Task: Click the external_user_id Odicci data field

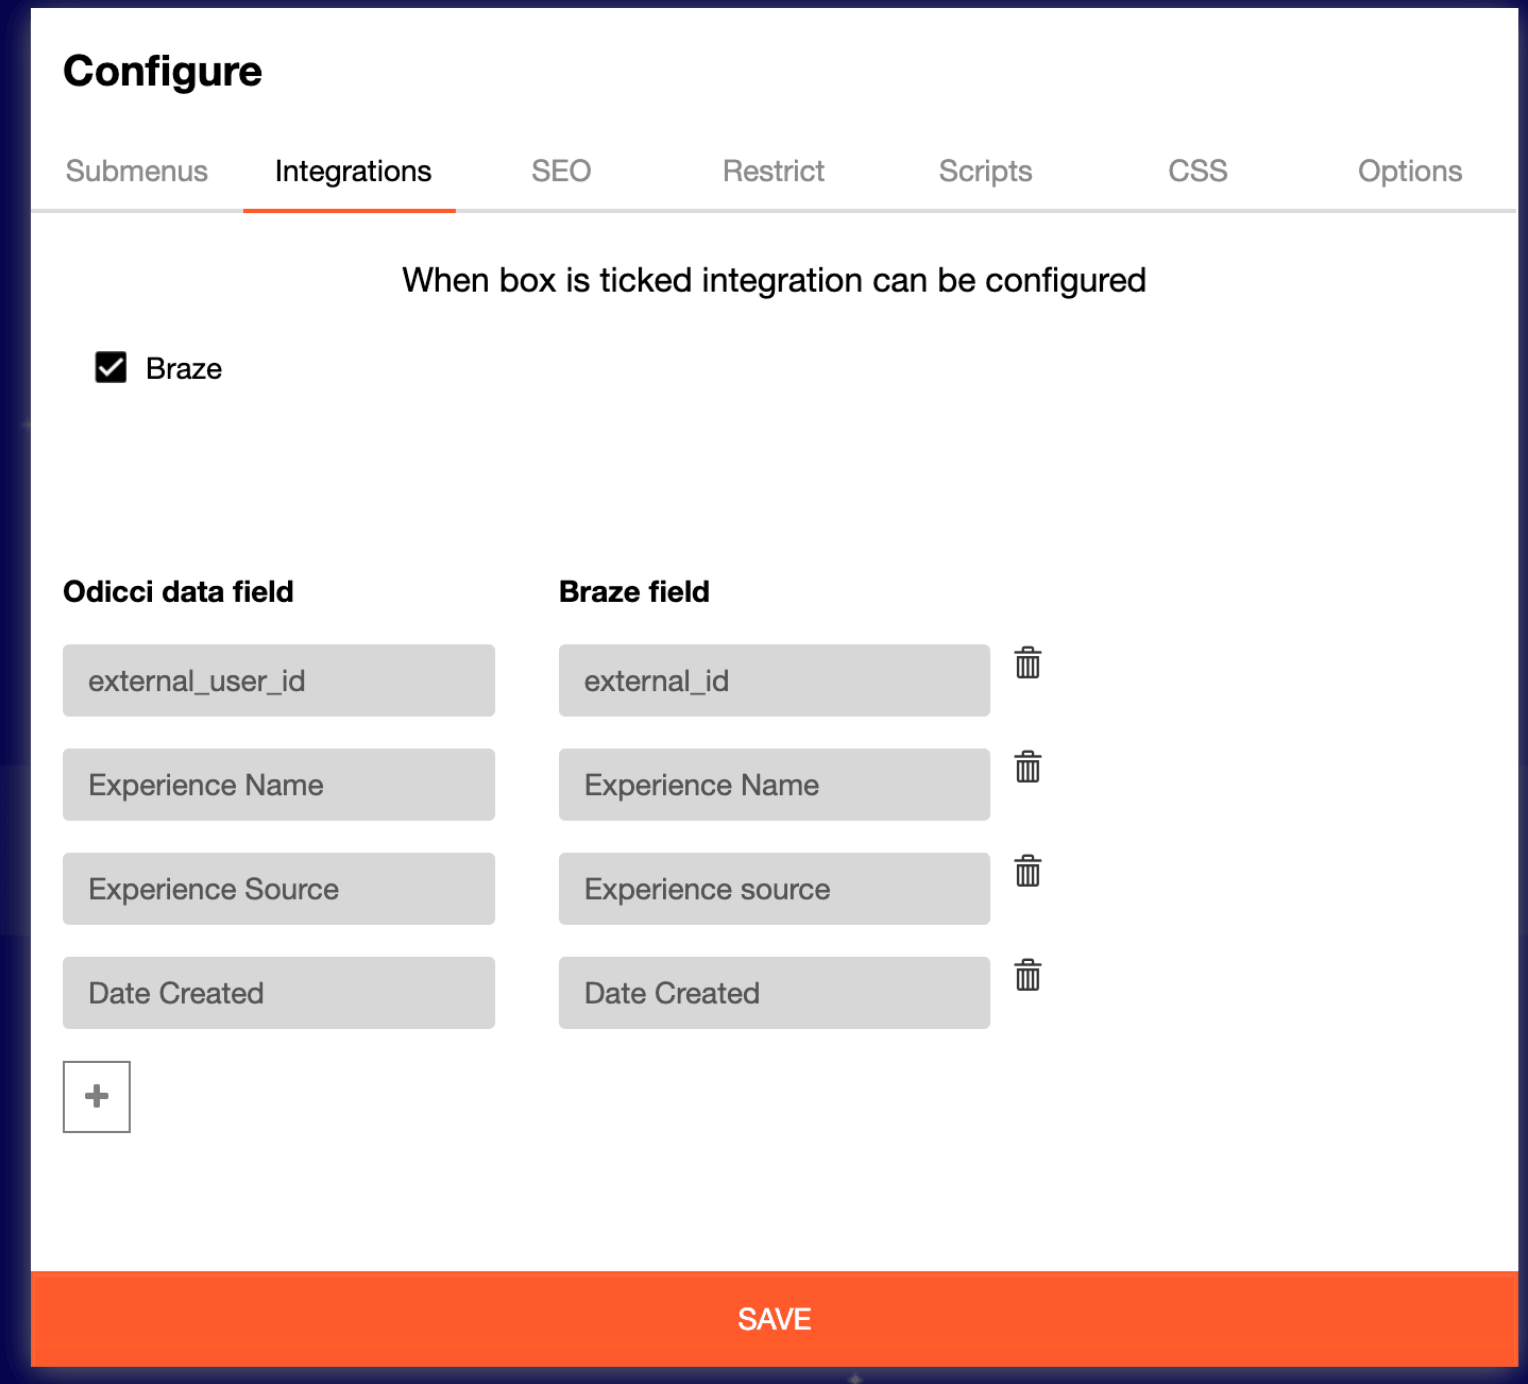Action: (x=279, y=681)
